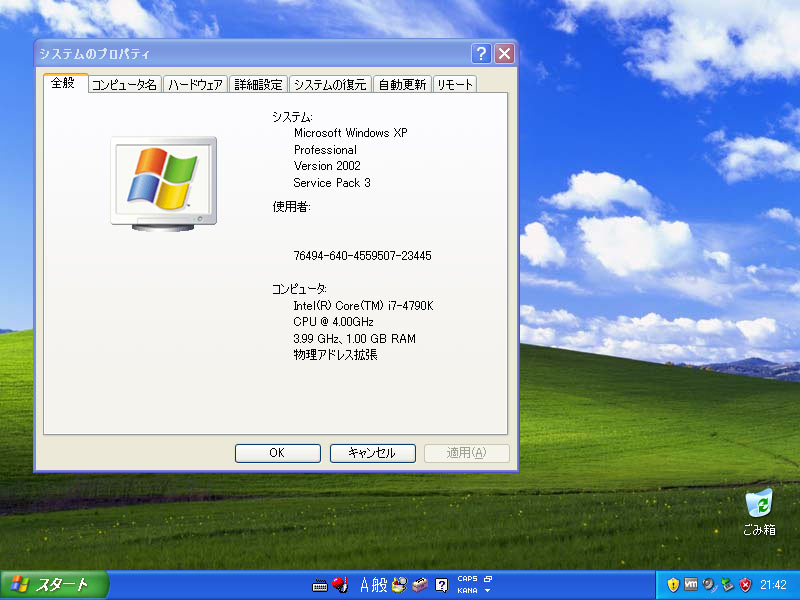
Task: Click the キャンセル button
Action: [x=372, y=453]
